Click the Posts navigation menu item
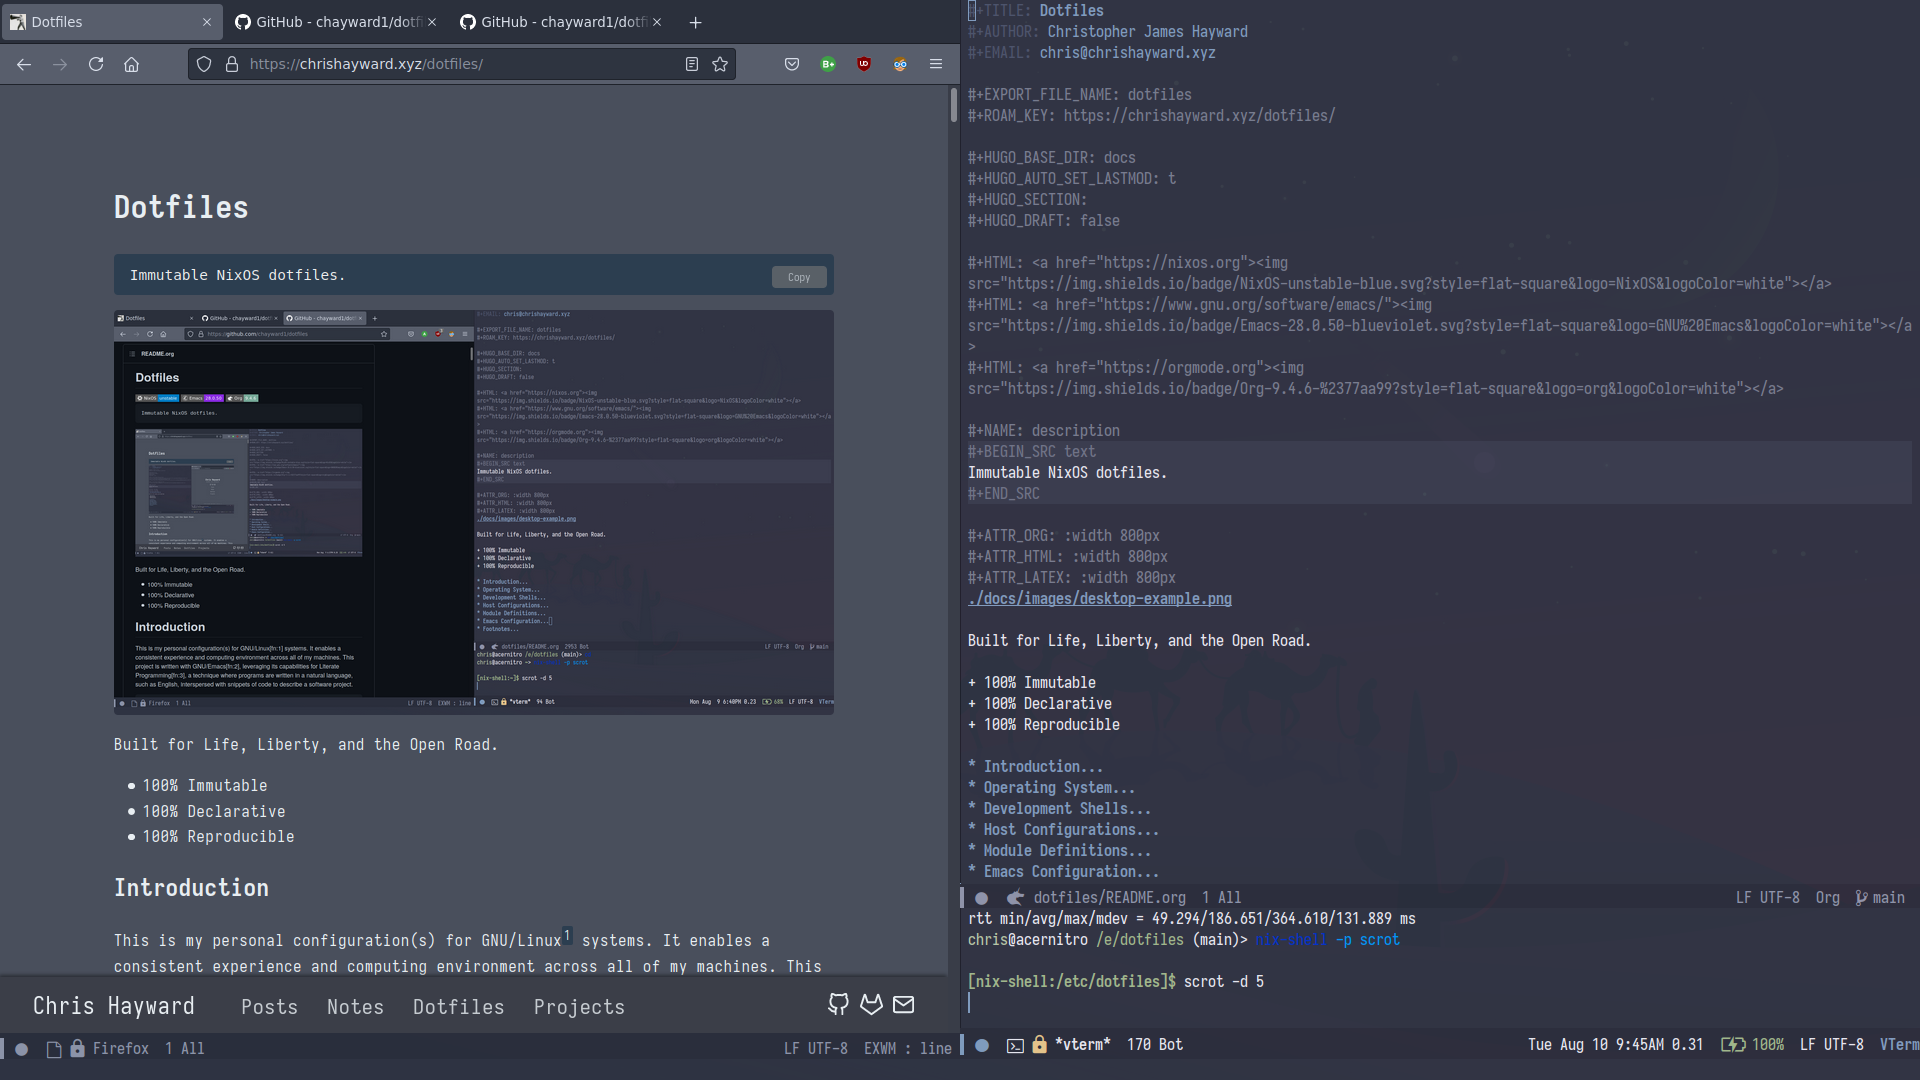This screenshot has width=1920, height=1080. click(x=270, y=1005)
